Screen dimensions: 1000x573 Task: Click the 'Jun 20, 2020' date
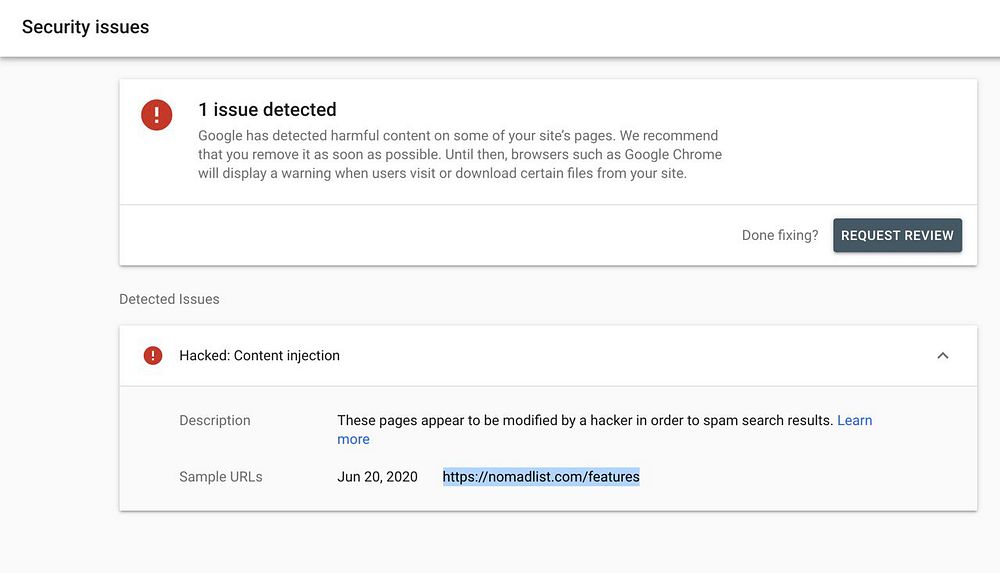pyautogui.click(x=376, y=477)
